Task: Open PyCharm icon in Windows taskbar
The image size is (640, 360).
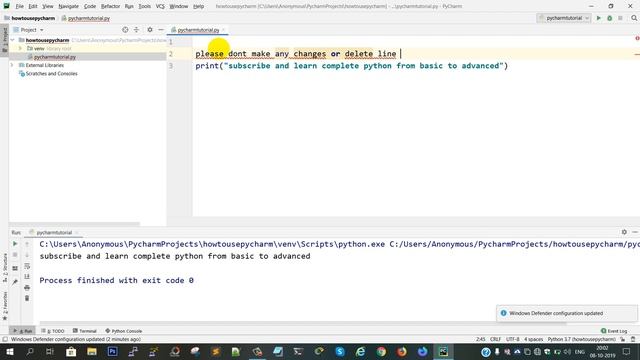Action: click(443, 351)
